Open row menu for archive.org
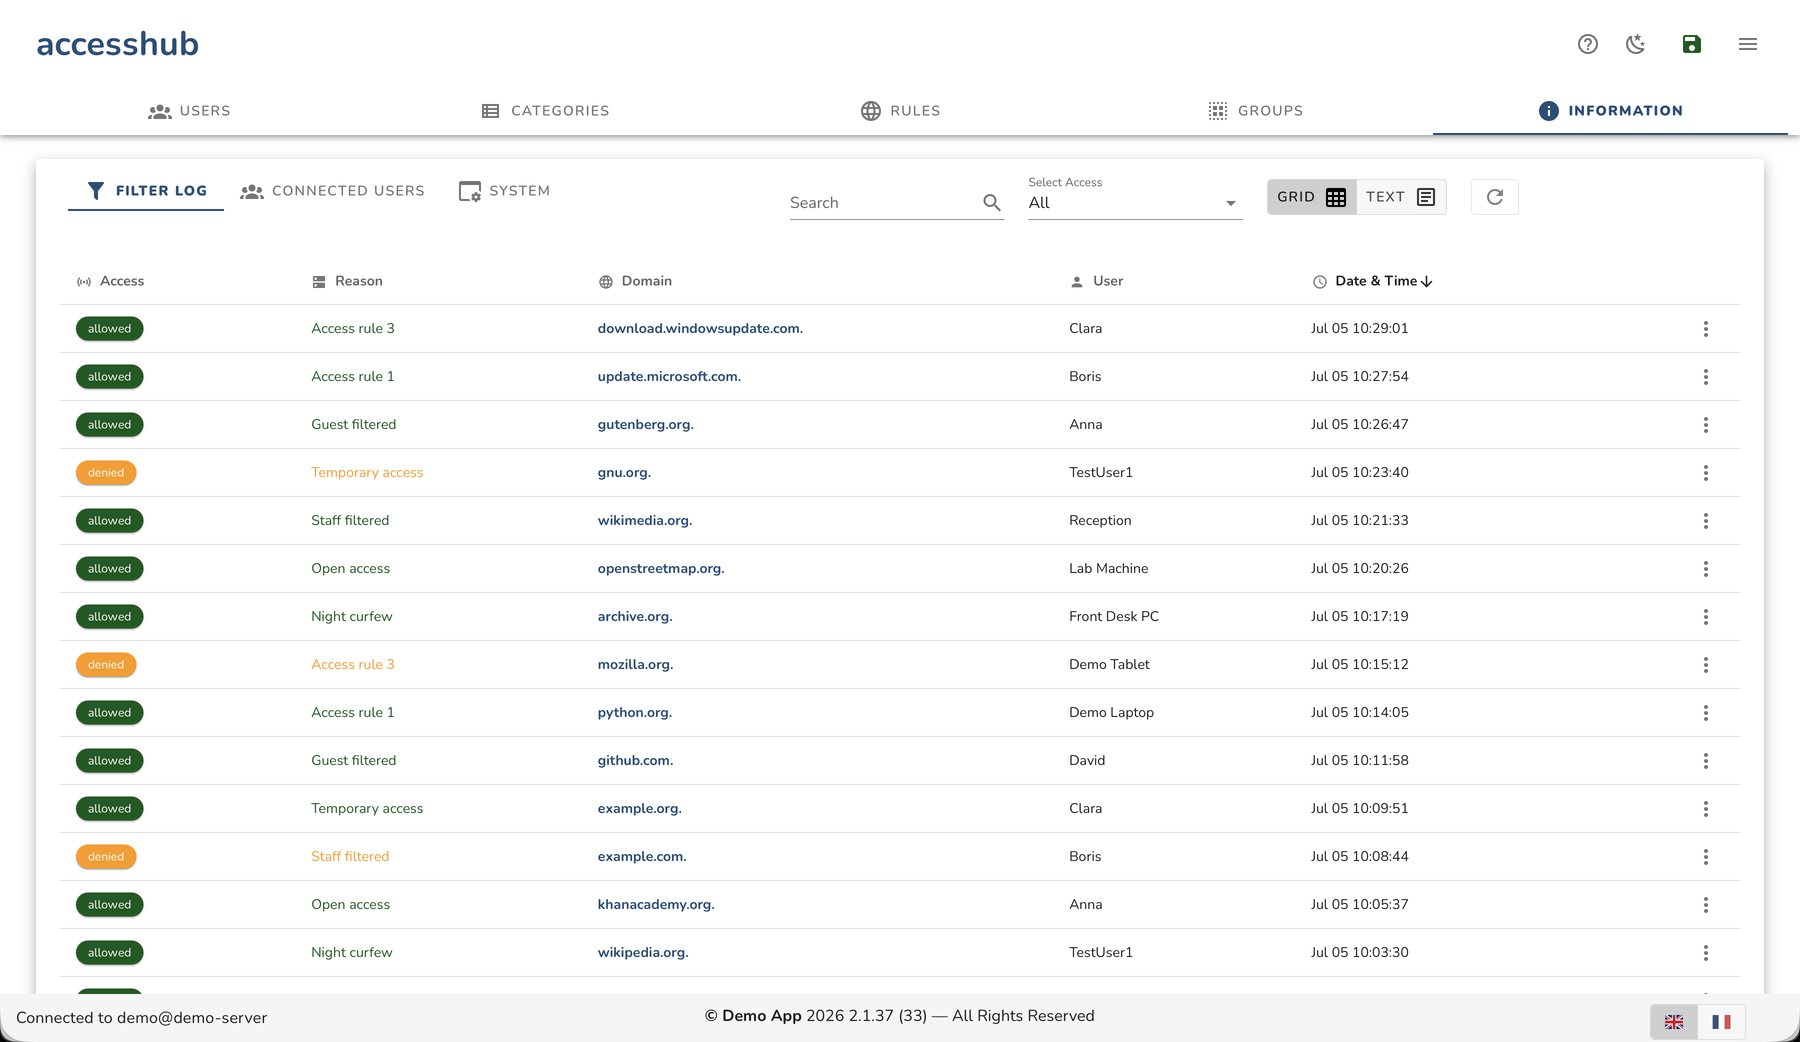 [1706, 617]
